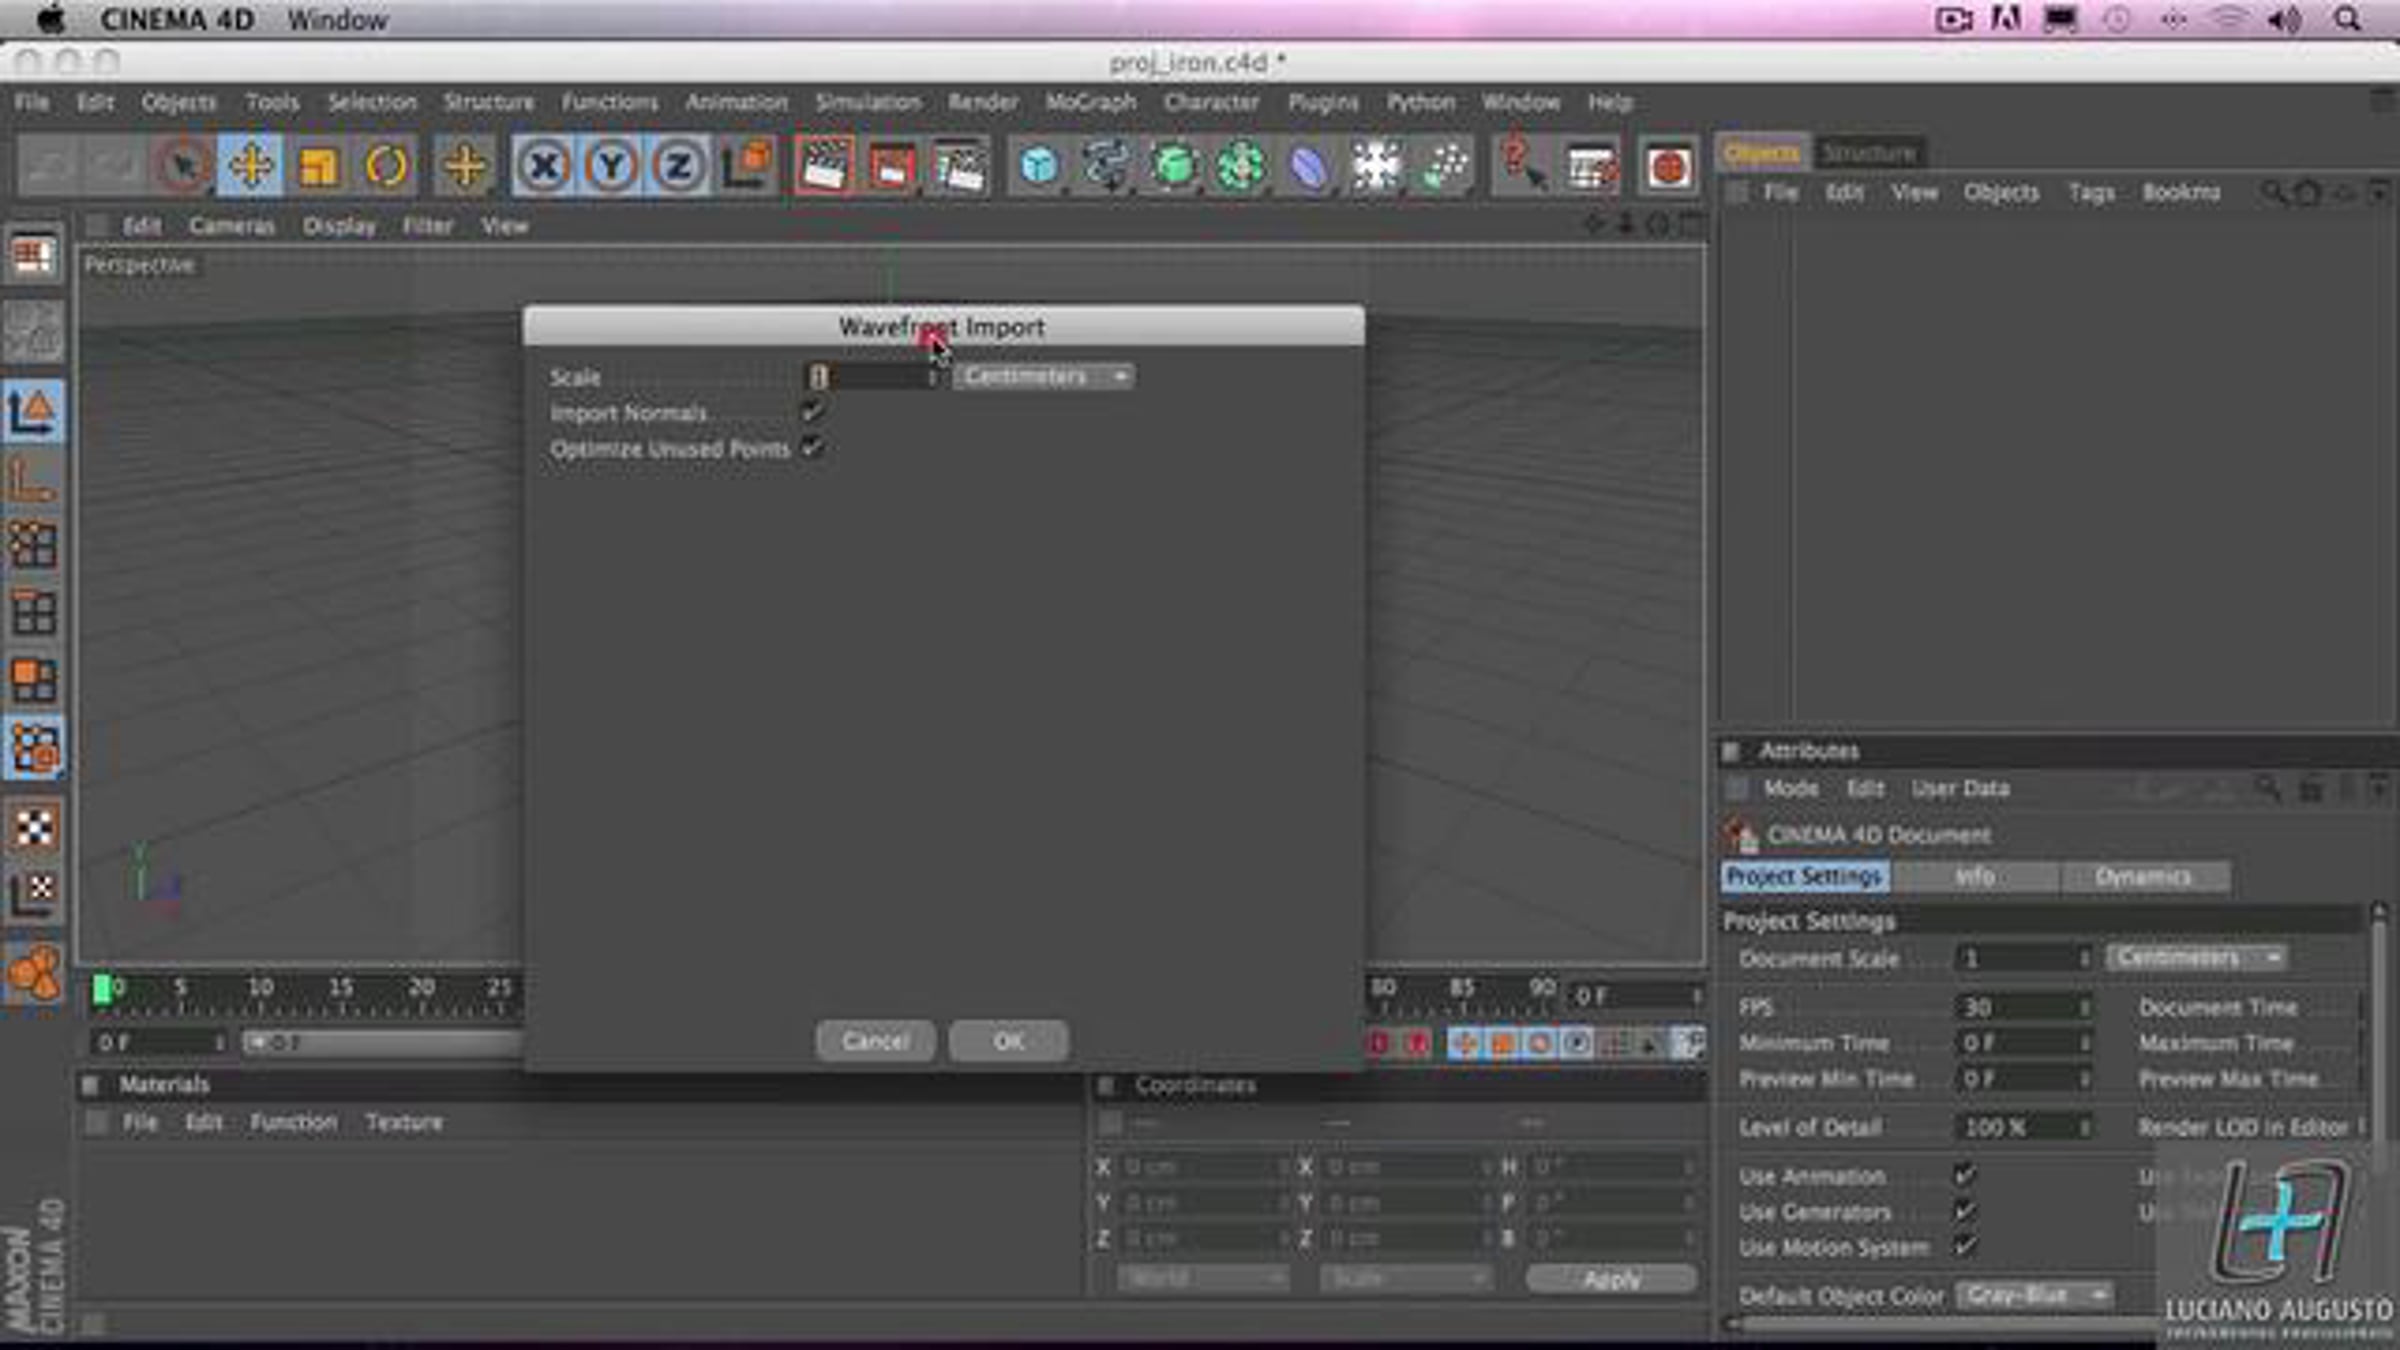Open the World coordinate mode dropdown
The width and height of the screenshot is (2400, 1350).
pos(1203,1278)
